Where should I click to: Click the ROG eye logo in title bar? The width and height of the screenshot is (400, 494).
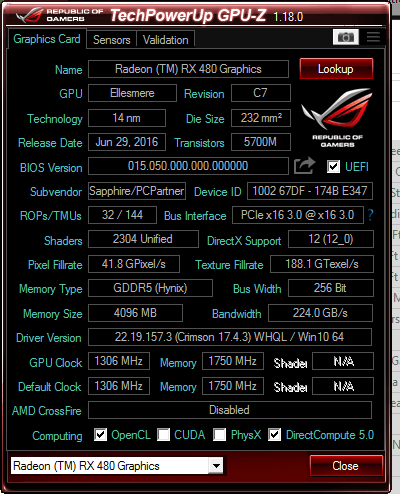(29, 15)
